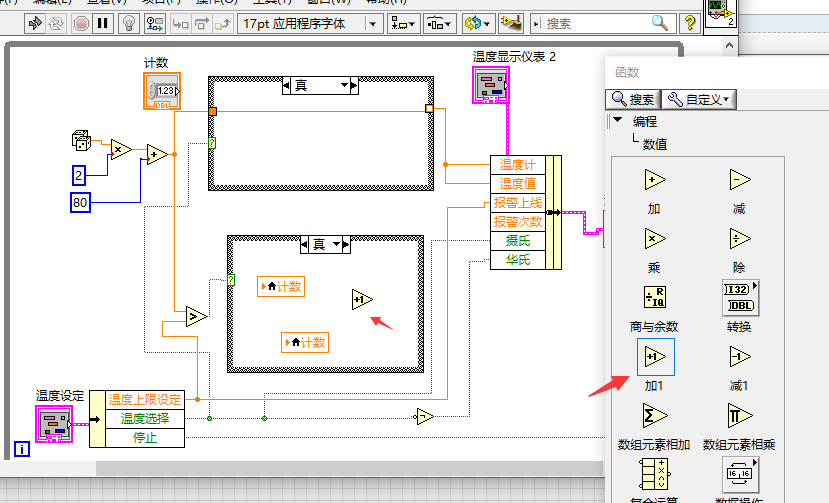Screen dimensions: 829x503
Task: Click the VI icon pane at top right
Action: click(x=721, y=13)
